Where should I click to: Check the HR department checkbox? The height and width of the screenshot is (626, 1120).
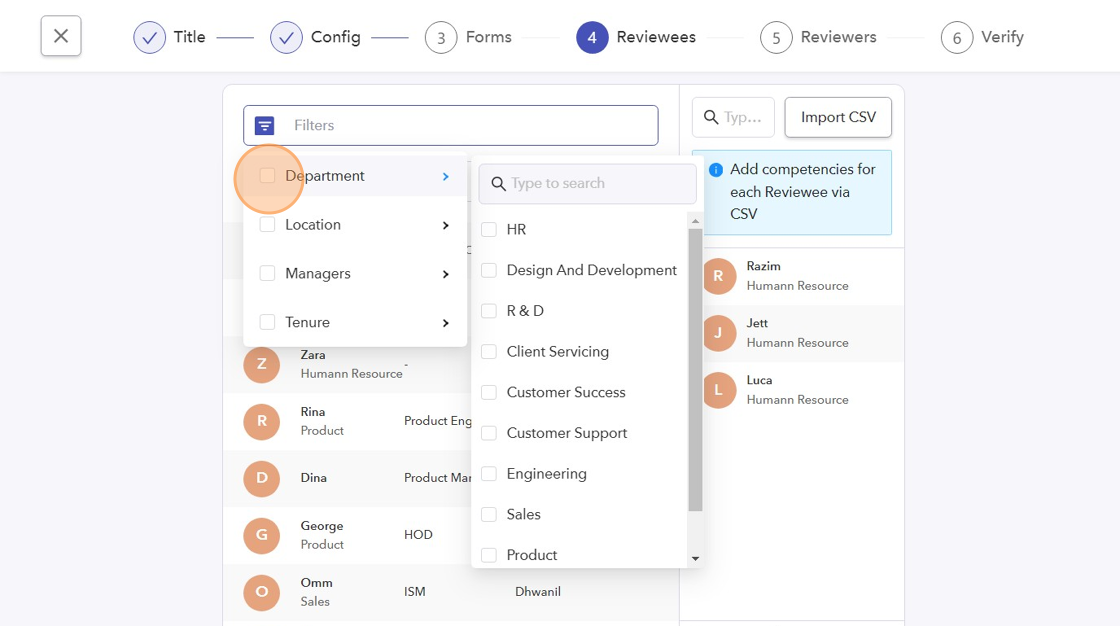(x=489, y=230)
